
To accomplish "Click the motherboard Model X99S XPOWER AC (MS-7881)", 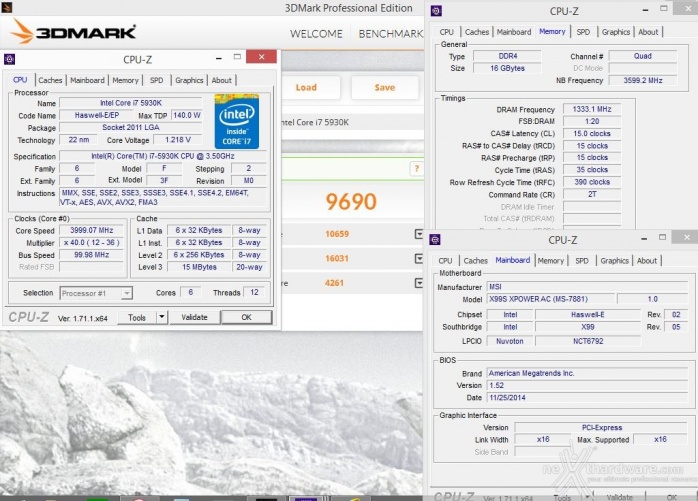I will point(551,299).
